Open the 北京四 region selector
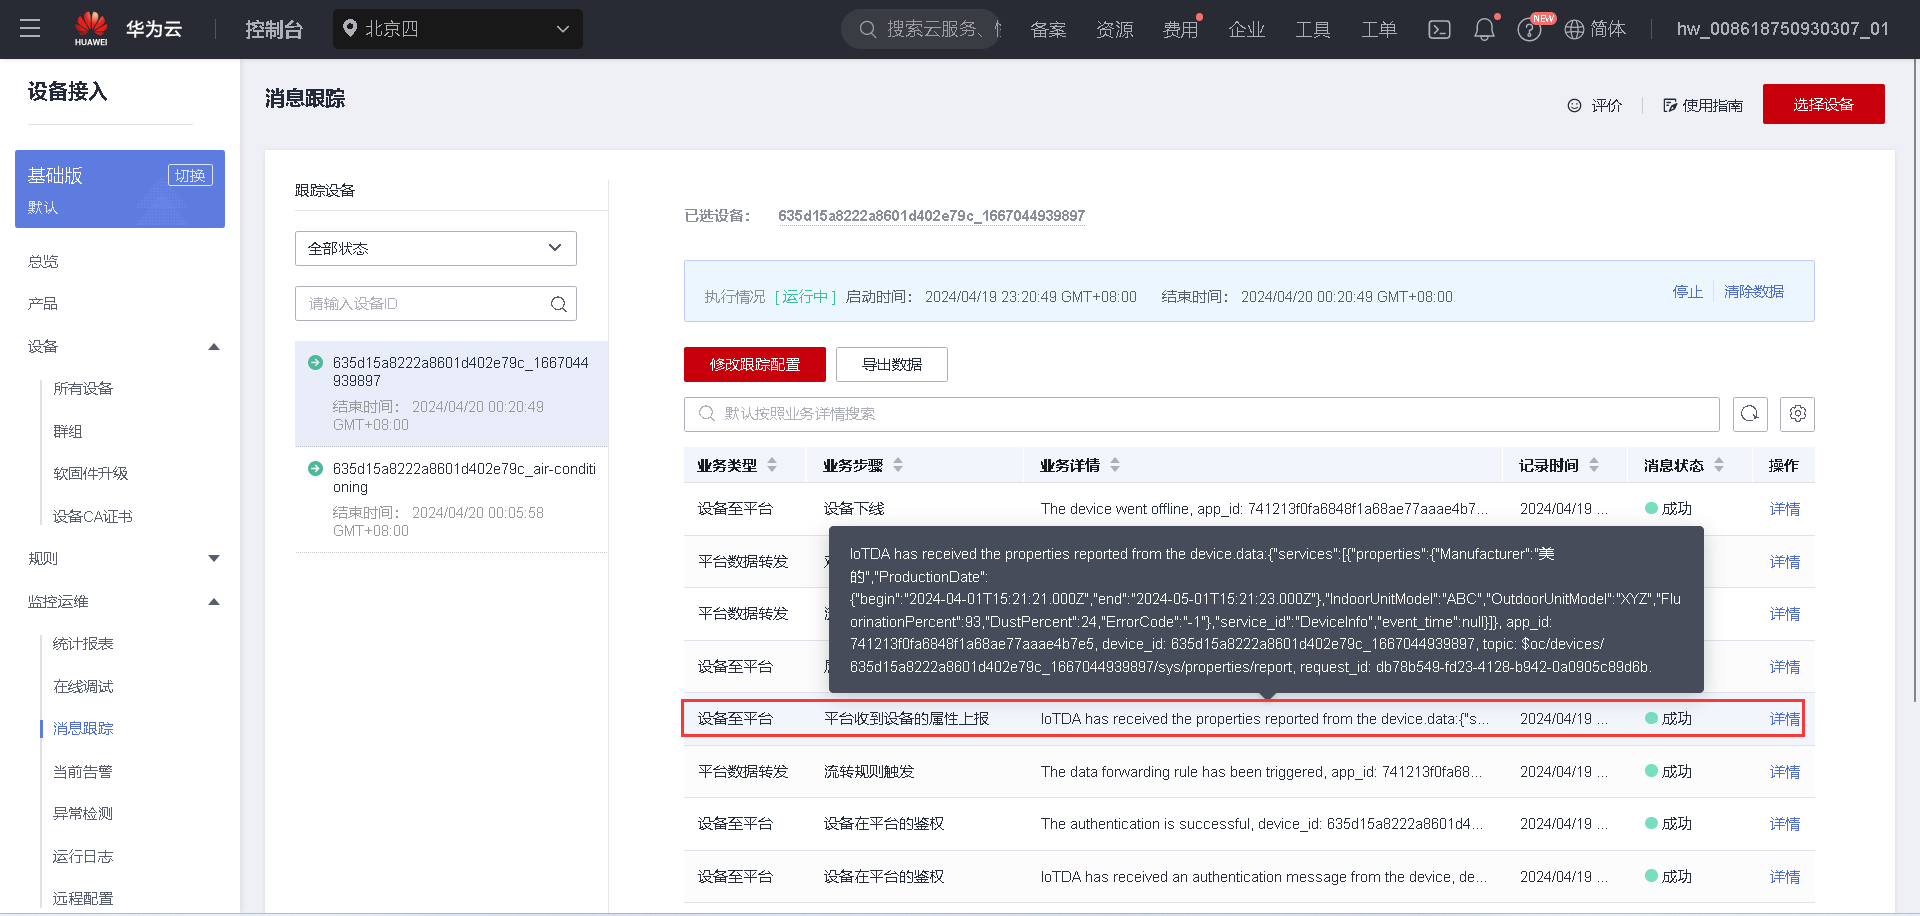This screenshot has width=1920, height=916. pyautogui.click(x=456, y=29)
